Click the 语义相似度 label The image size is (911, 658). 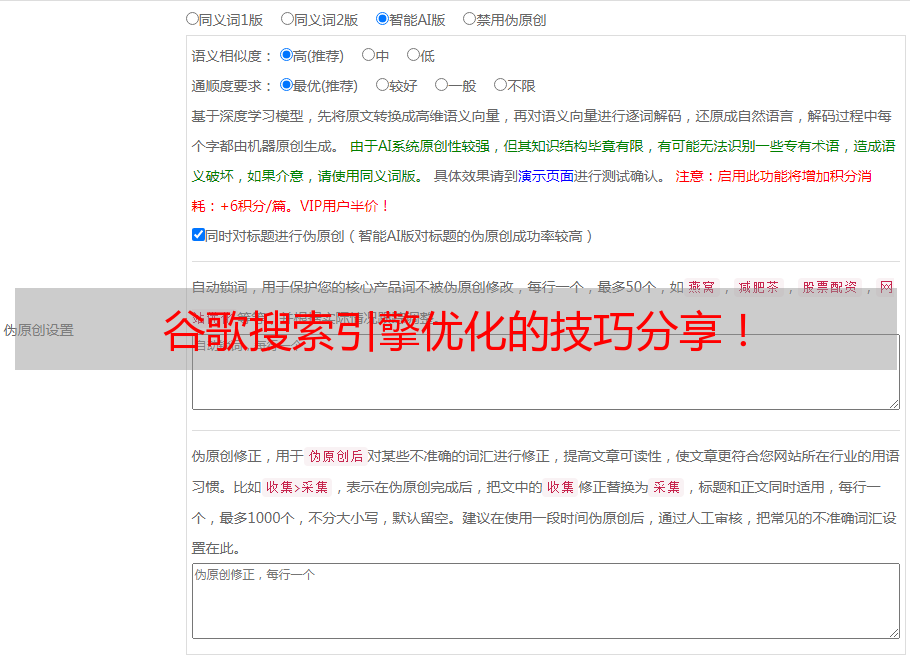tap(232, 56)
